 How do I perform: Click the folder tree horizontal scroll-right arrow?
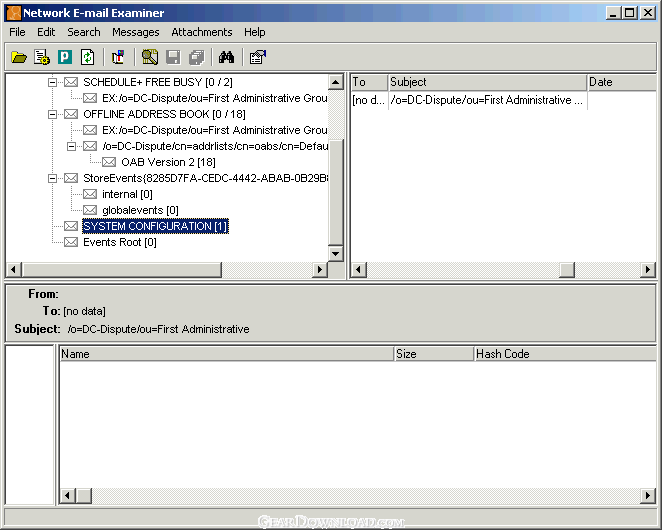tap(320, 269)
